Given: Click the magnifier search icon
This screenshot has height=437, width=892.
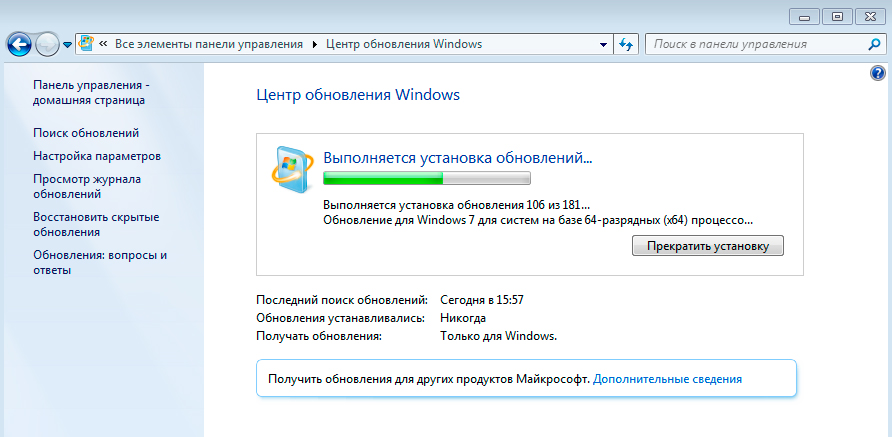Looking at the screenshot, I should pos(875,44).
